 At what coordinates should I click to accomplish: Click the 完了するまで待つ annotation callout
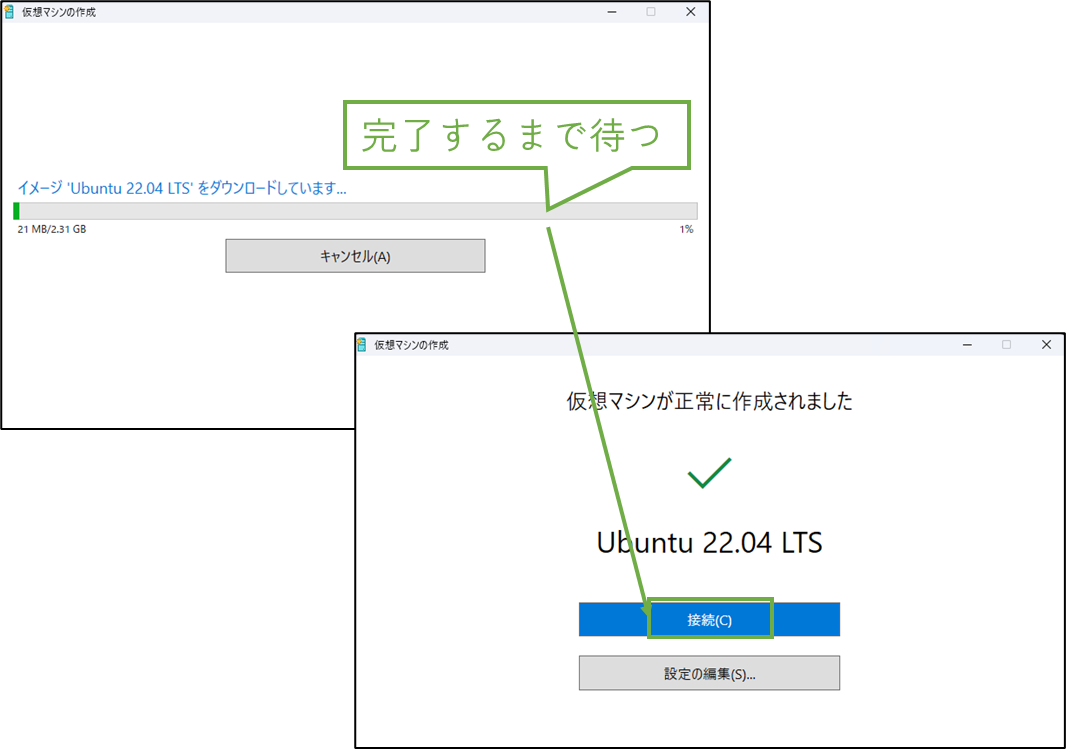516,135
